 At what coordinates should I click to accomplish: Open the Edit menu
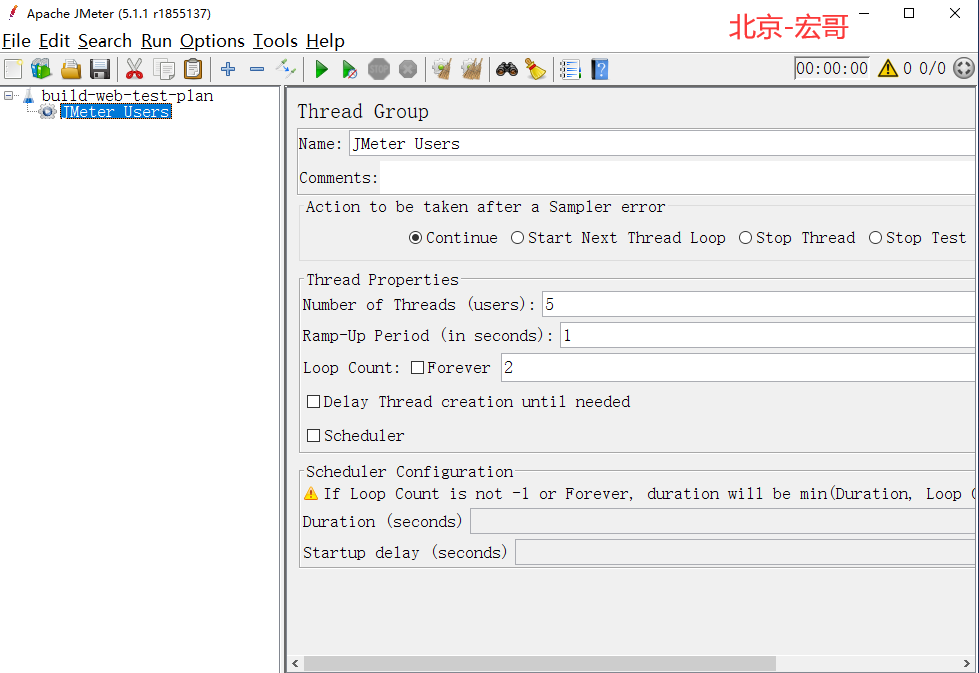(54, 41)
